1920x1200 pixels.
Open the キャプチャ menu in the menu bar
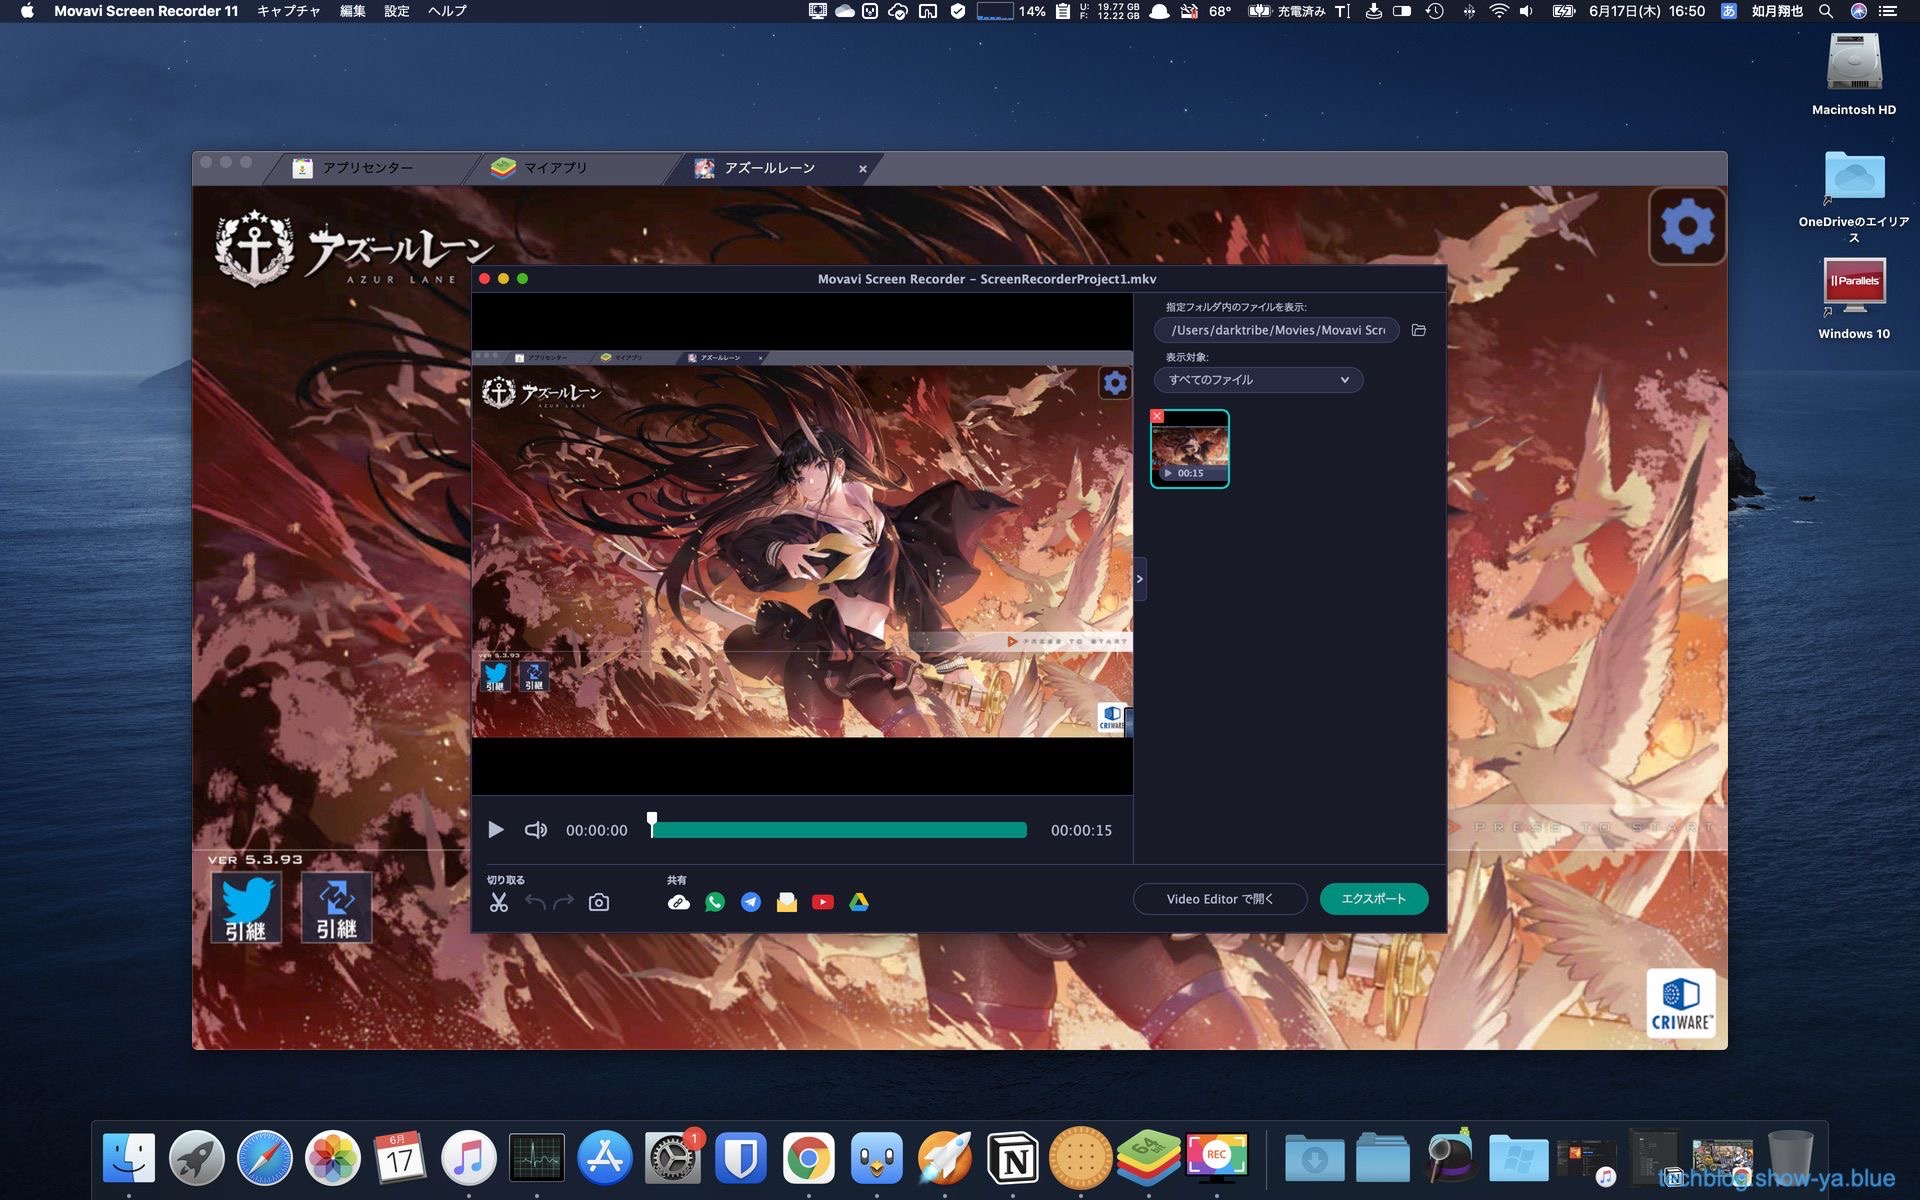288,11
